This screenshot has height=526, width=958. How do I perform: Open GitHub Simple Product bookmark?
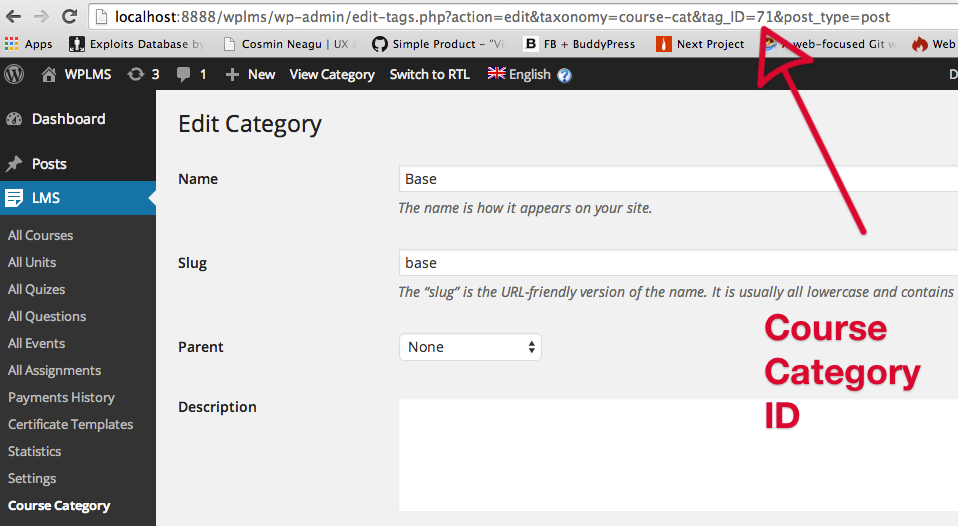point(439,44)
